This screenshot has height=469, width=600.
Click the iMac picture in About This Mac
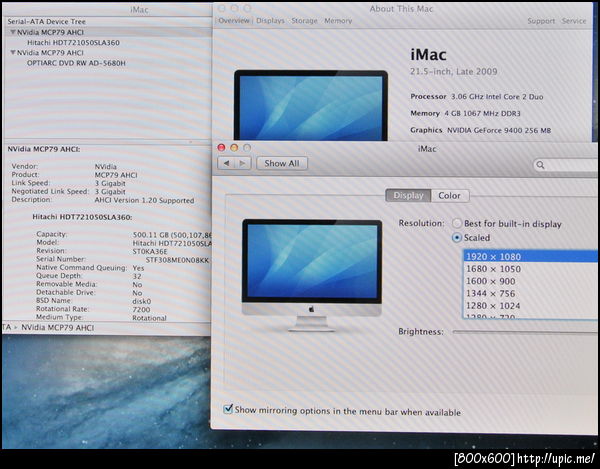311,105
